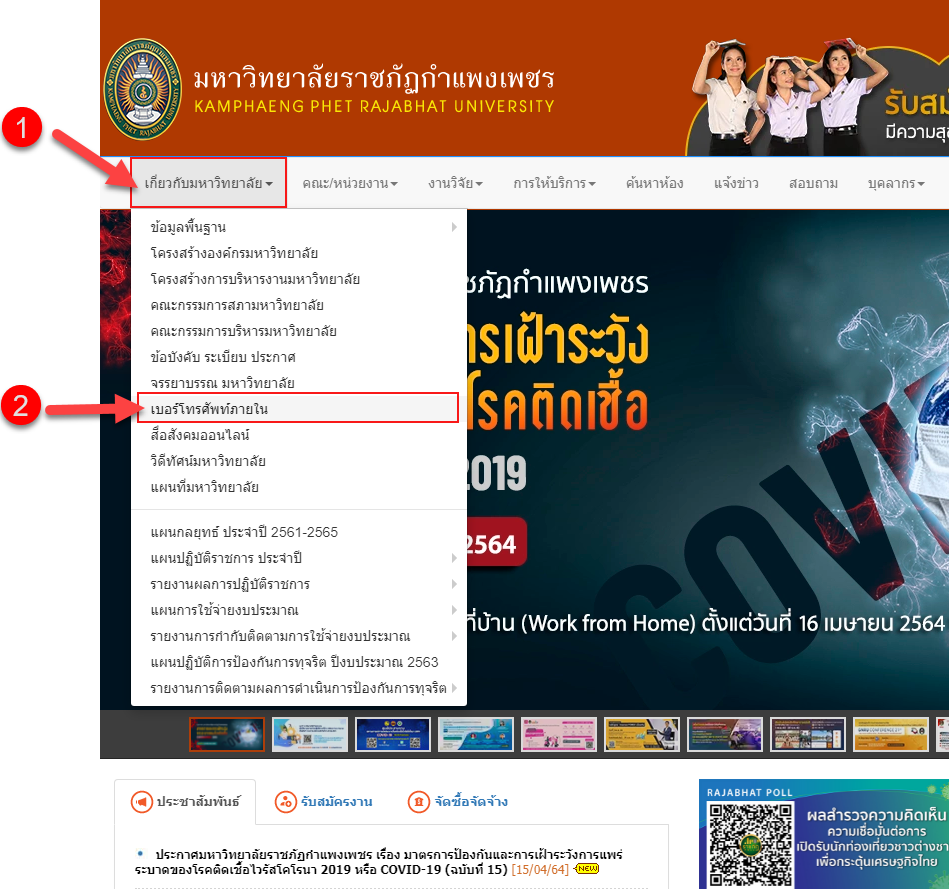The height and width of the screenshot is (889, 949).
Task: Choose จรรยาบรรณ มหาวิทยาลัย from the dropdown
Action: point(299,383)
